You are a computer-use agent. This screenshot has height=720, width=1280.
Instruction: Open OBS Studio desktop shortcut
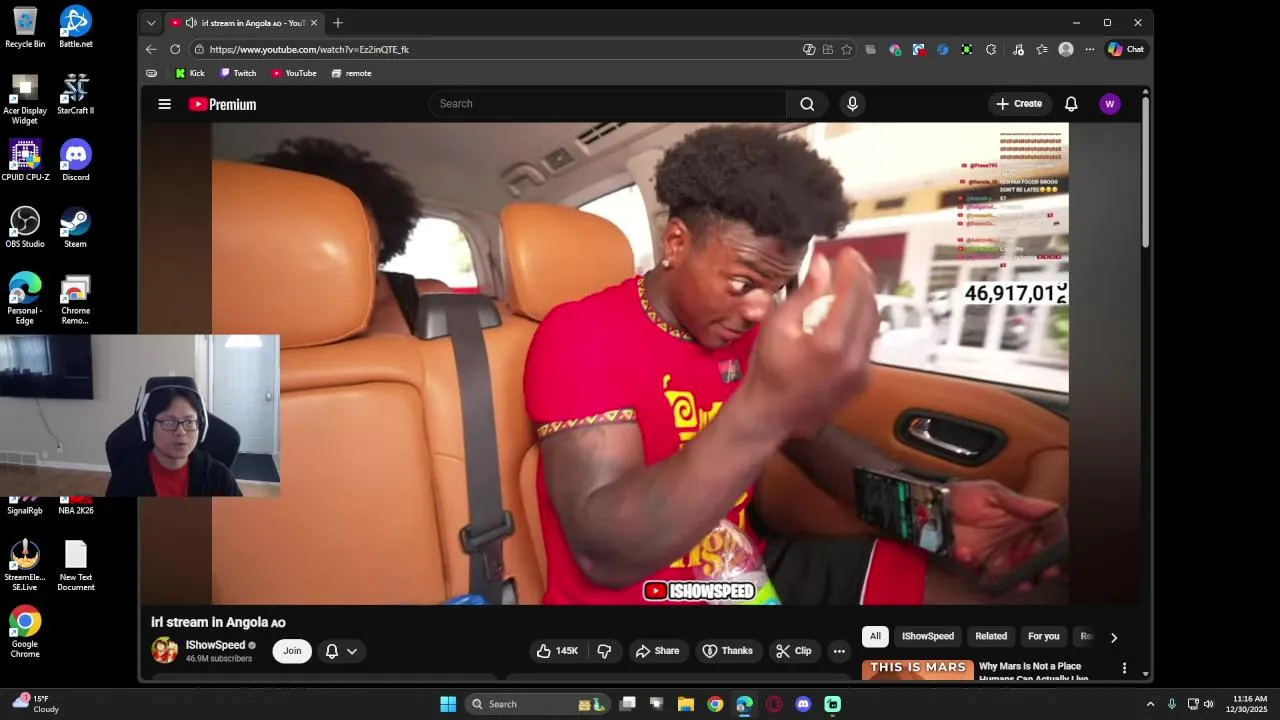[25, 228]
